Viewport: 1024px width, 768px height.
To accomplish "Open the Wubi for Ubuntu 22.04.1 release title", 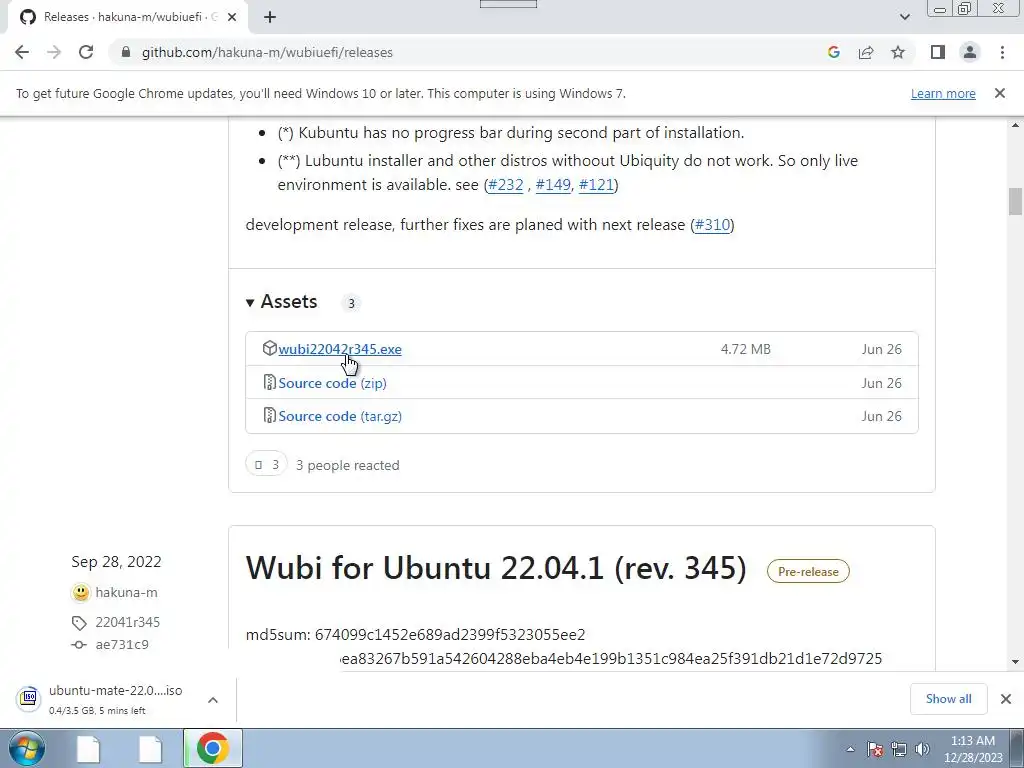I will point(496,568).
